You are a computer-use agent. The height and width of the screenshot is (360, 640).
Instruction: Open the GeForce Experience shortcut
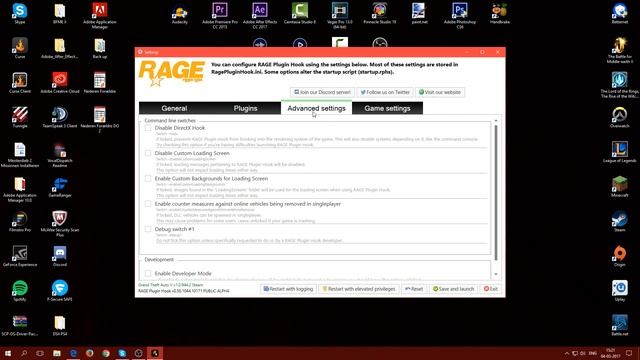pyautogui.click(x=20, y=256)
